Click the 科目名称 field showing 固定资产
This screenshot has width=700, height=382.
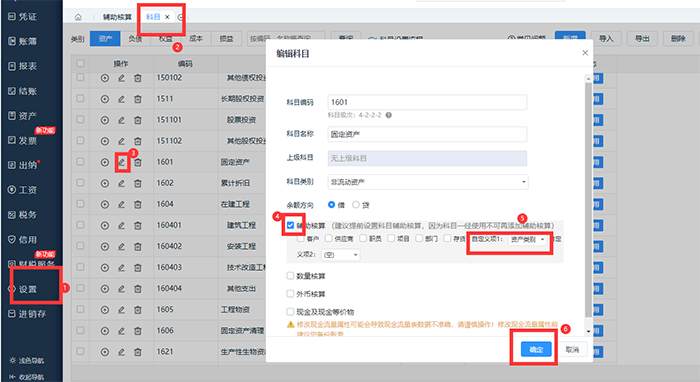(427, 134)
